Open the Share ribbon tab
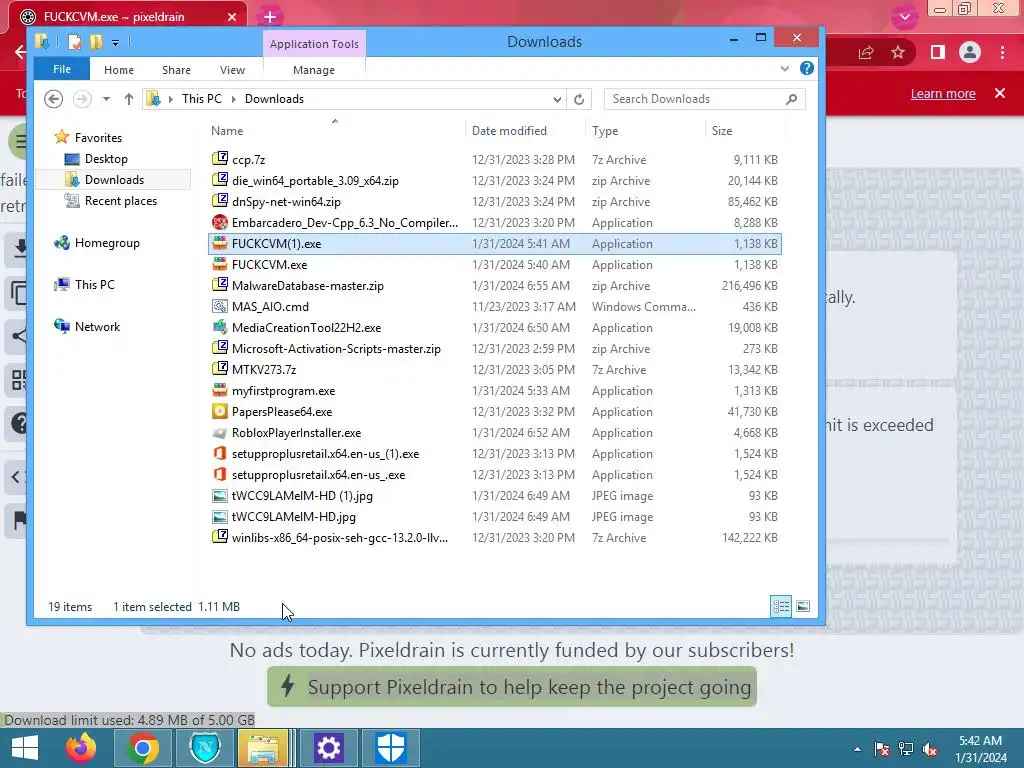This screenshot has width=1024, height=768. click(x=176, y=70)
